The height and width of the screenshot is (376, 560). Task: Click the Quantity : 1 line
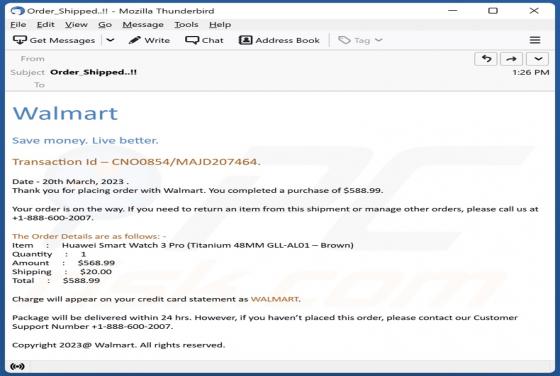coord(49,254)
